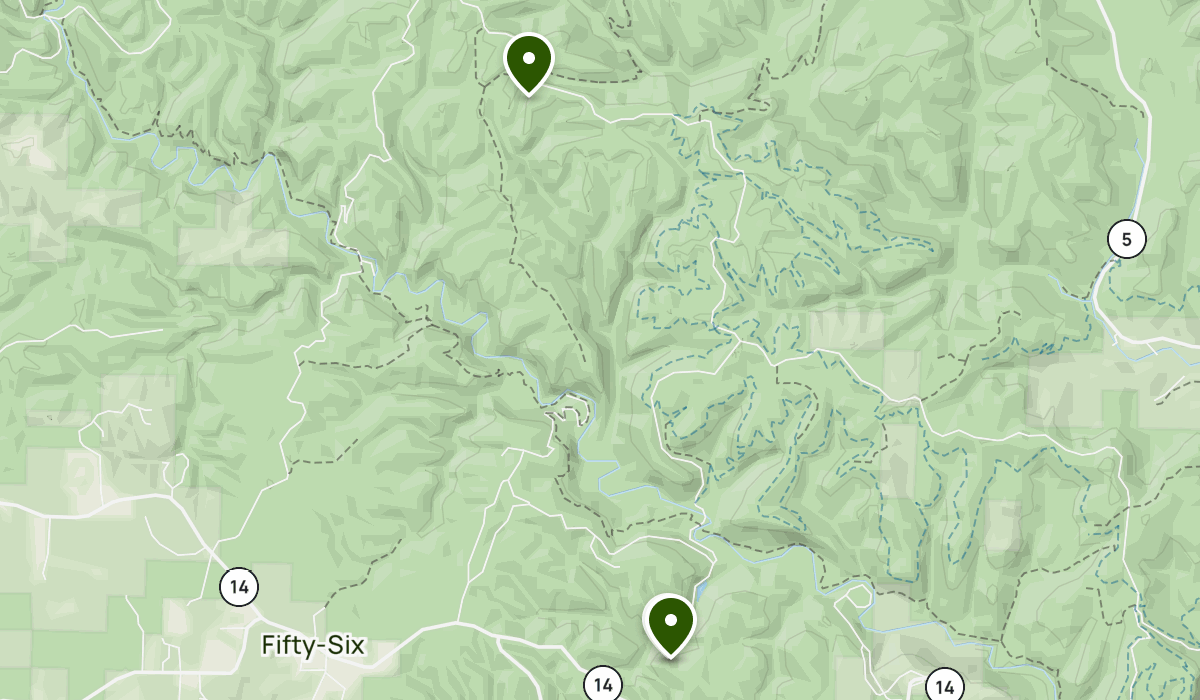Viewport: 1200px width, 700px height.
Task: Select the northern dark green location pin
Action: click(528, 63)
